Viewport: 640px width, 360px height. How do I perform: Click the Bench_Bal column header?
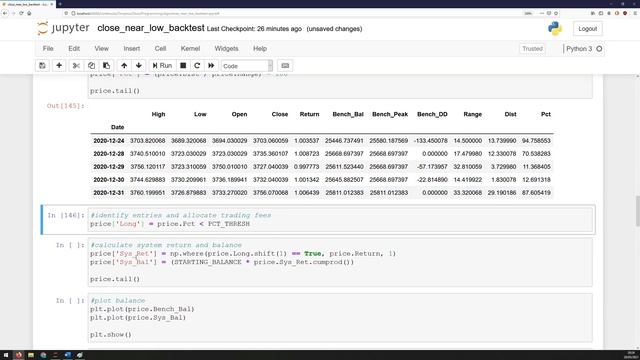[348, 114]
